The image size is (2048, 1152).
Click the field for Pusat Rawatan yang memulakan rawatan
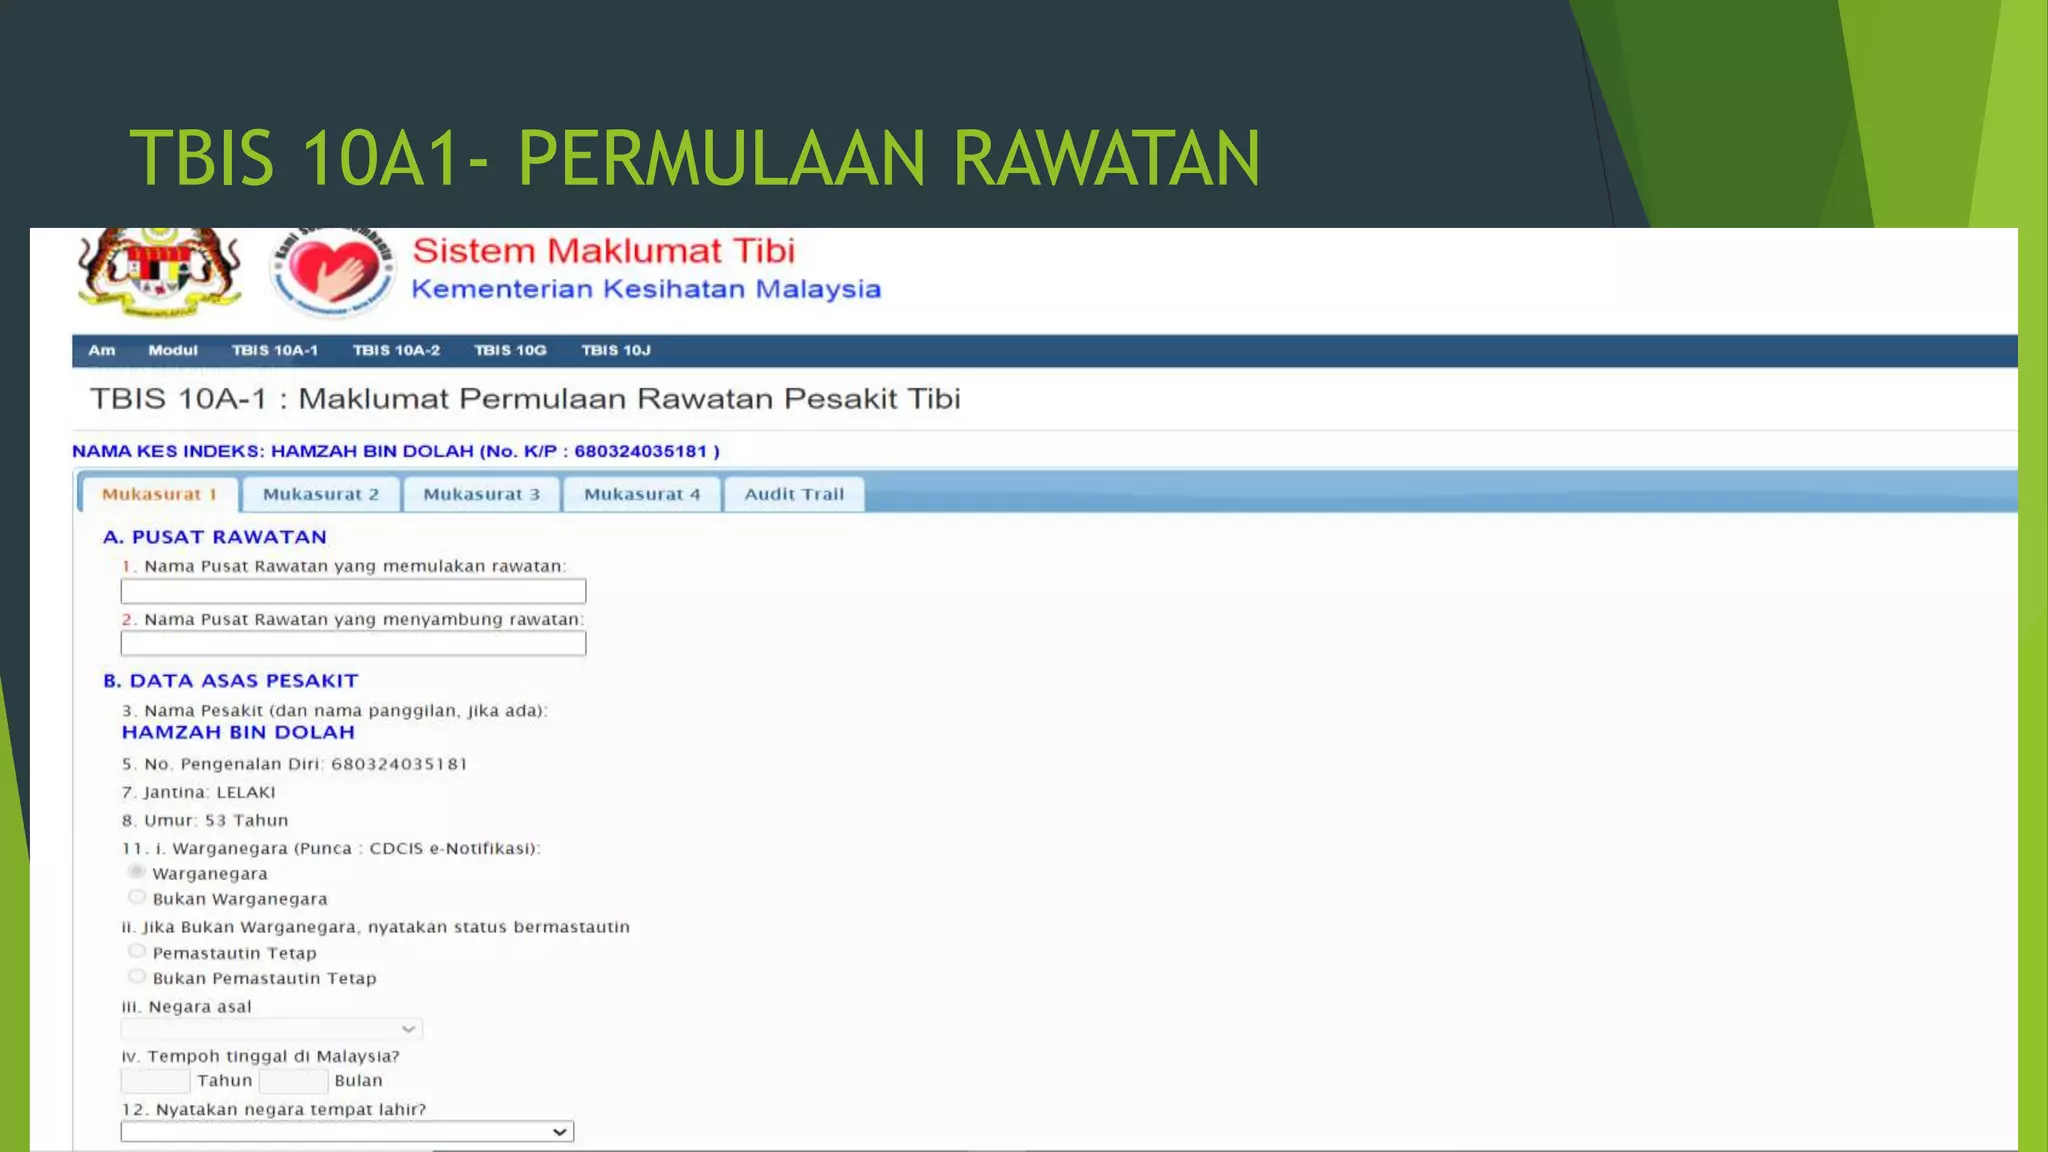coord(353,591)
